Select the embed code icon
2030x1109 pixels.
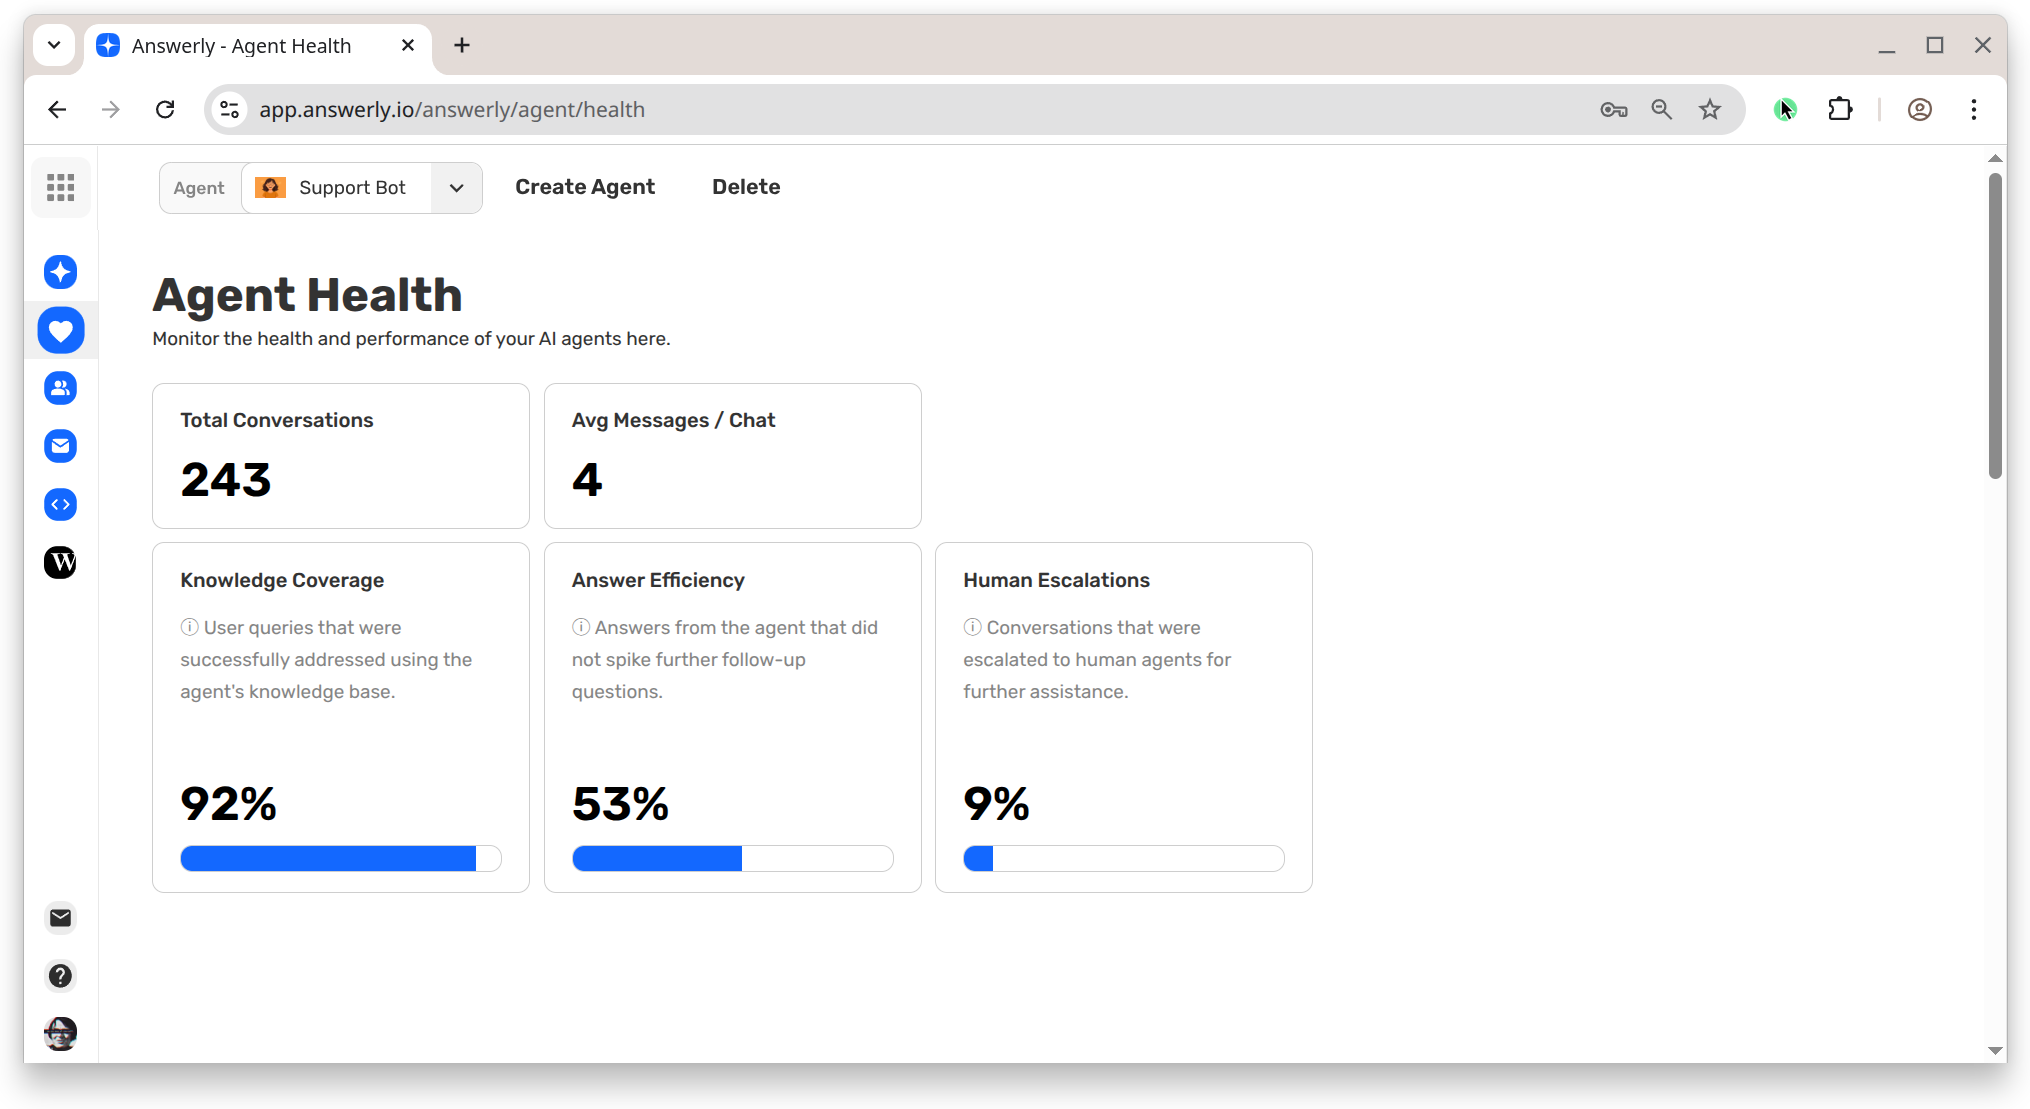click(60, 504)
